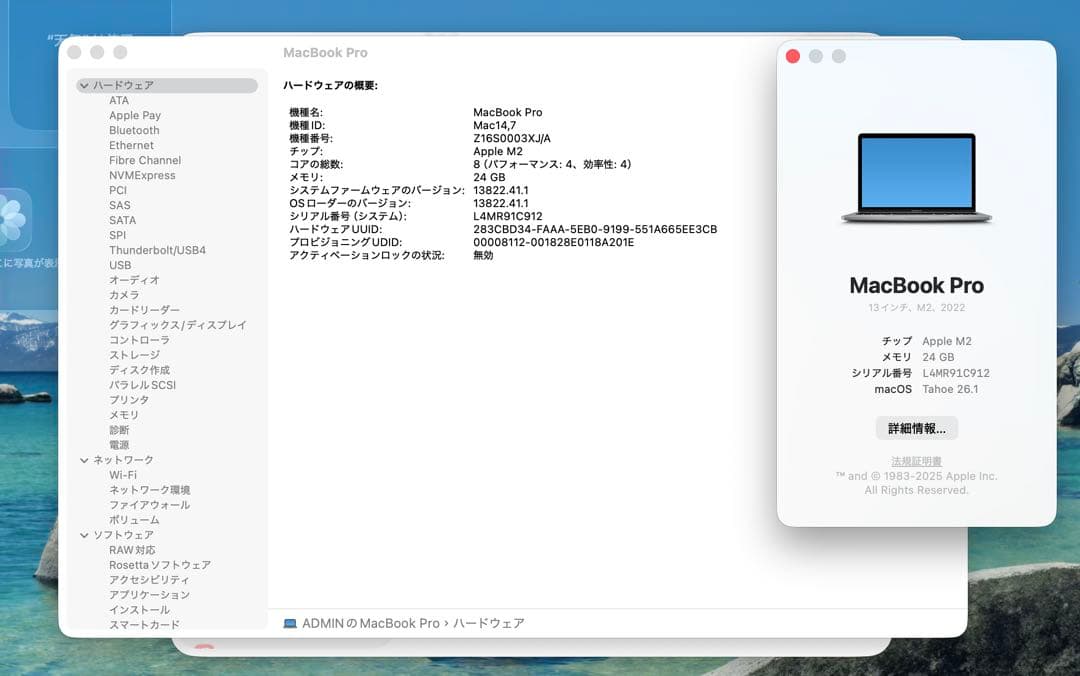
Task: Open the RAW対応 entry
Action: pos(132,550)
